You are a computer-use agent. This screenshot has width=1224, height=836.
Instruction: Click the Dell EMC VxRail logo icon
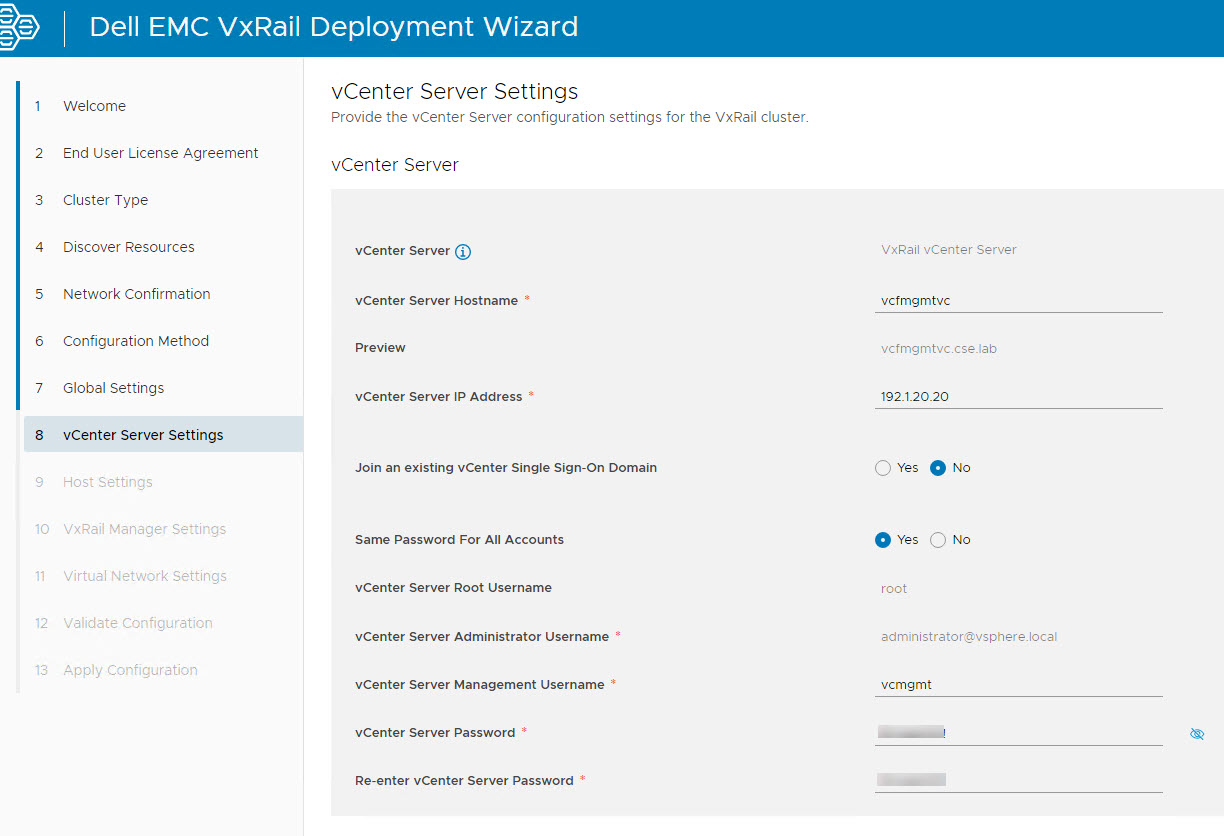pos(20,27)
